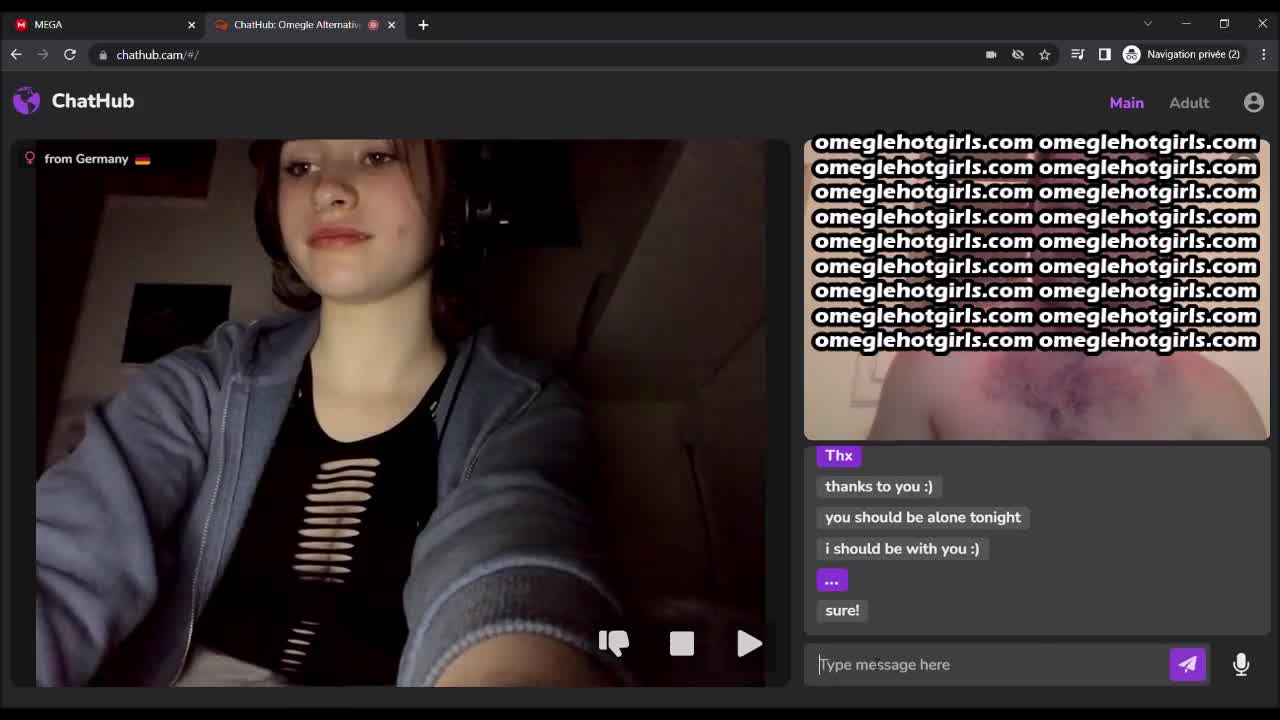Viewport: 1280px width, 720px height.
Task: Select the 'thanks to you :)' message
Action: [879, 487]
